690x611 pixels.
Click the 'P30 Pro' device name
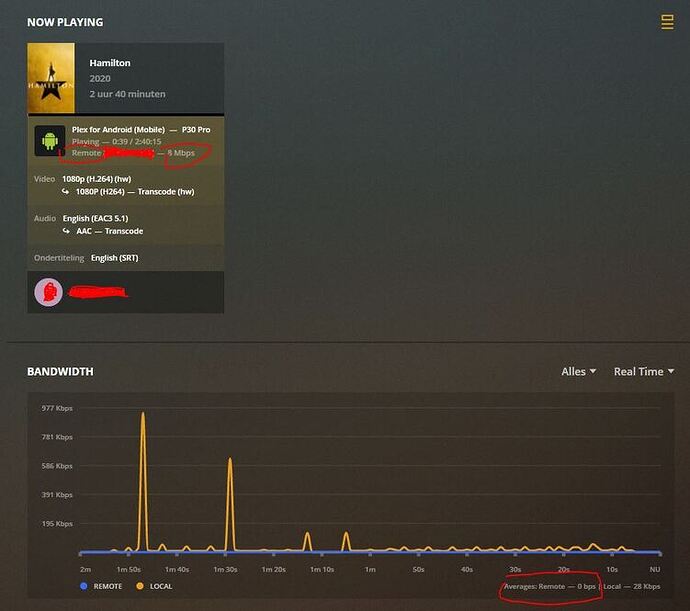click(196, 130)
